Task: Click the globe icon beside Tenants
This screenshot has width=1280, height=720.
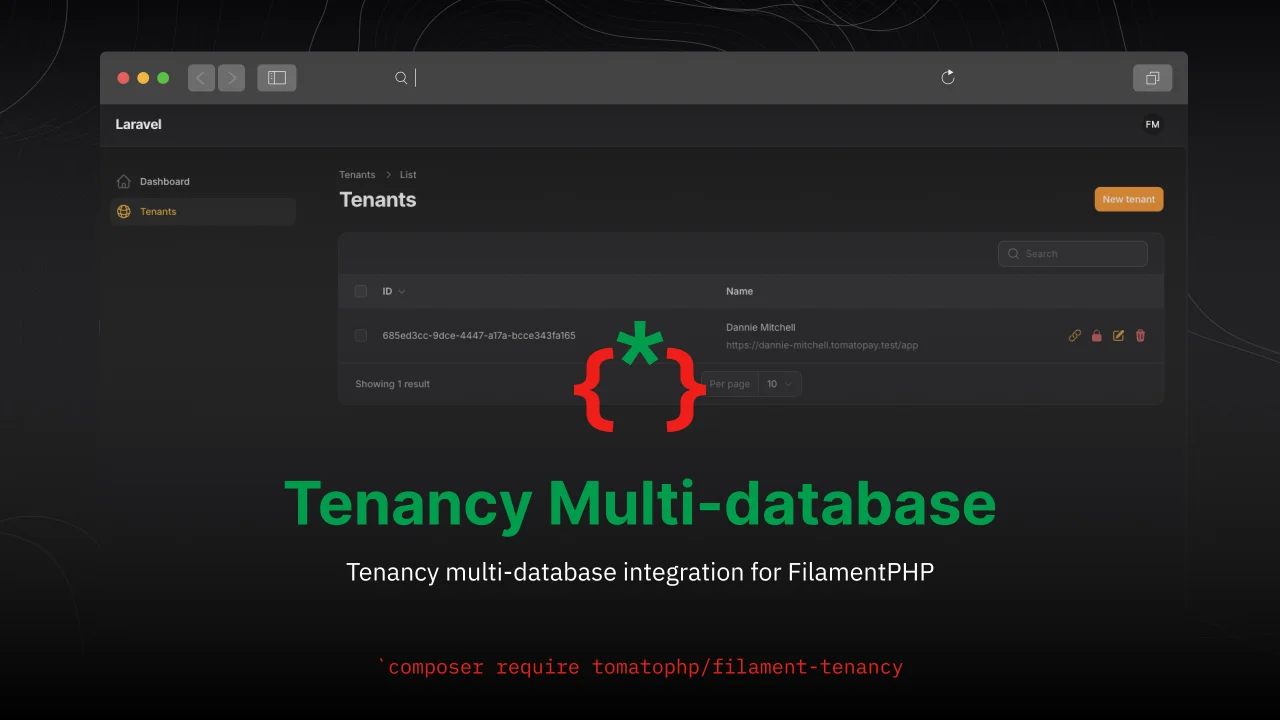Action: click(x=124, y=211)
